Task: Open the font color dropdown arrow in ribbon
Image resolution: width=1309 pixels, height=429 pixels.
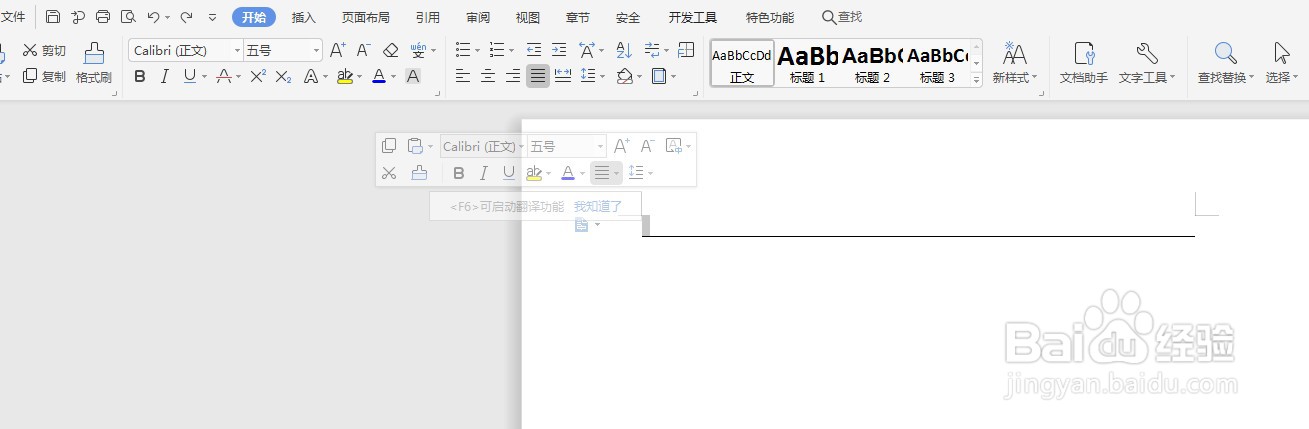Action: (x=393, y=76)
